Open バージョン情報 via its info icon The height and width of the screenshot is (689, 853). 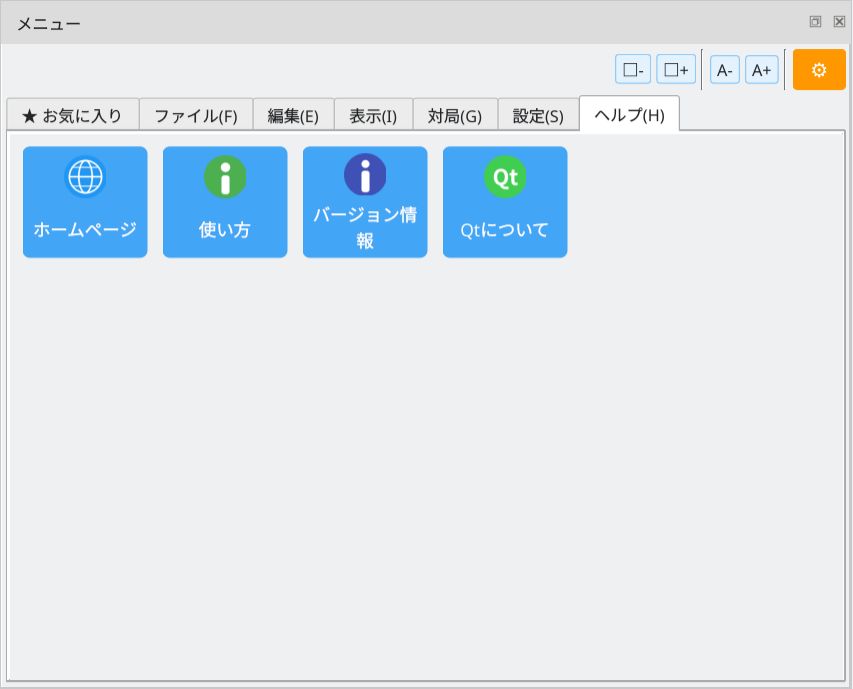[x=365, y=175]
